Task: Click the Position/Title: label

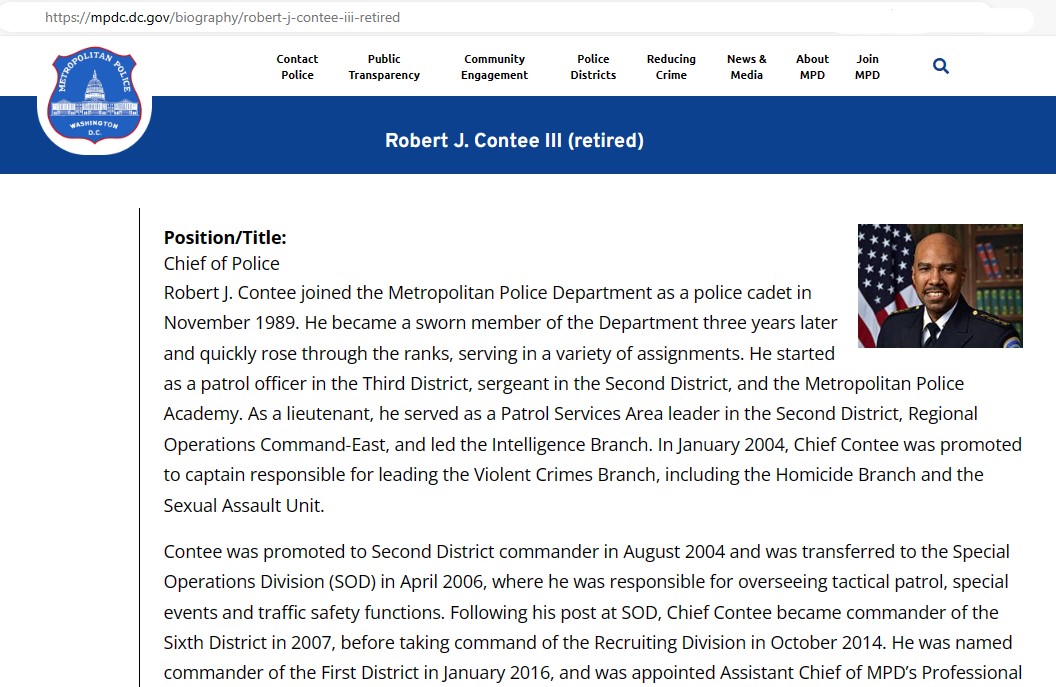Action: coord(225,237)
